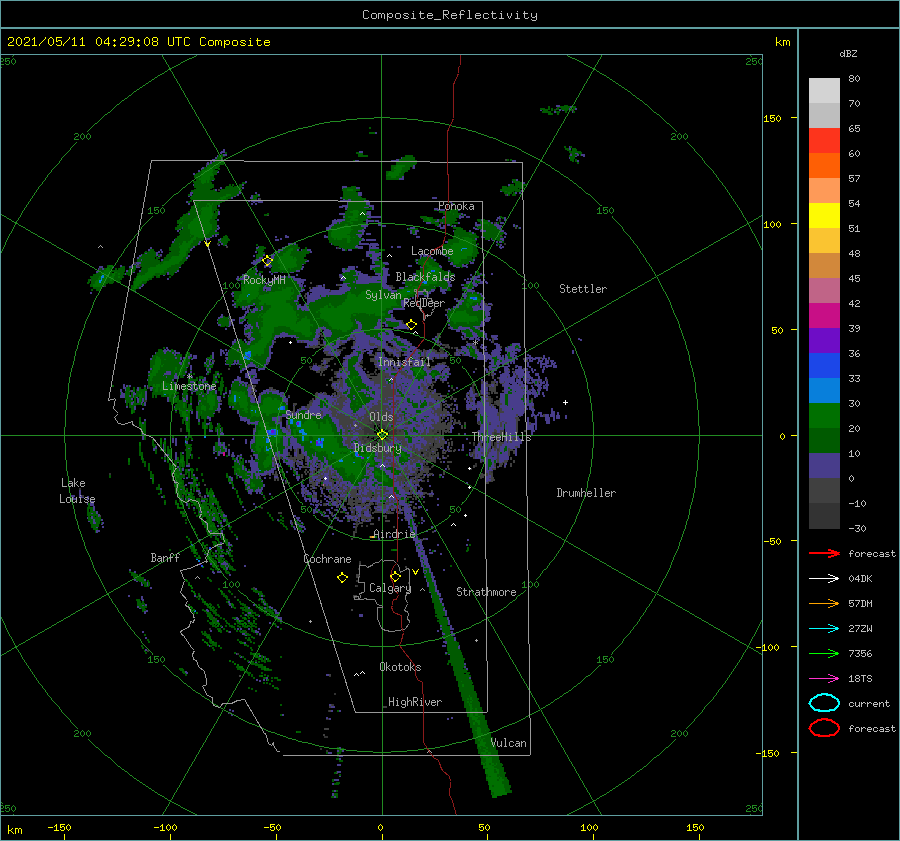Click the green 30 dBZ color swatch

pos(824,416)
